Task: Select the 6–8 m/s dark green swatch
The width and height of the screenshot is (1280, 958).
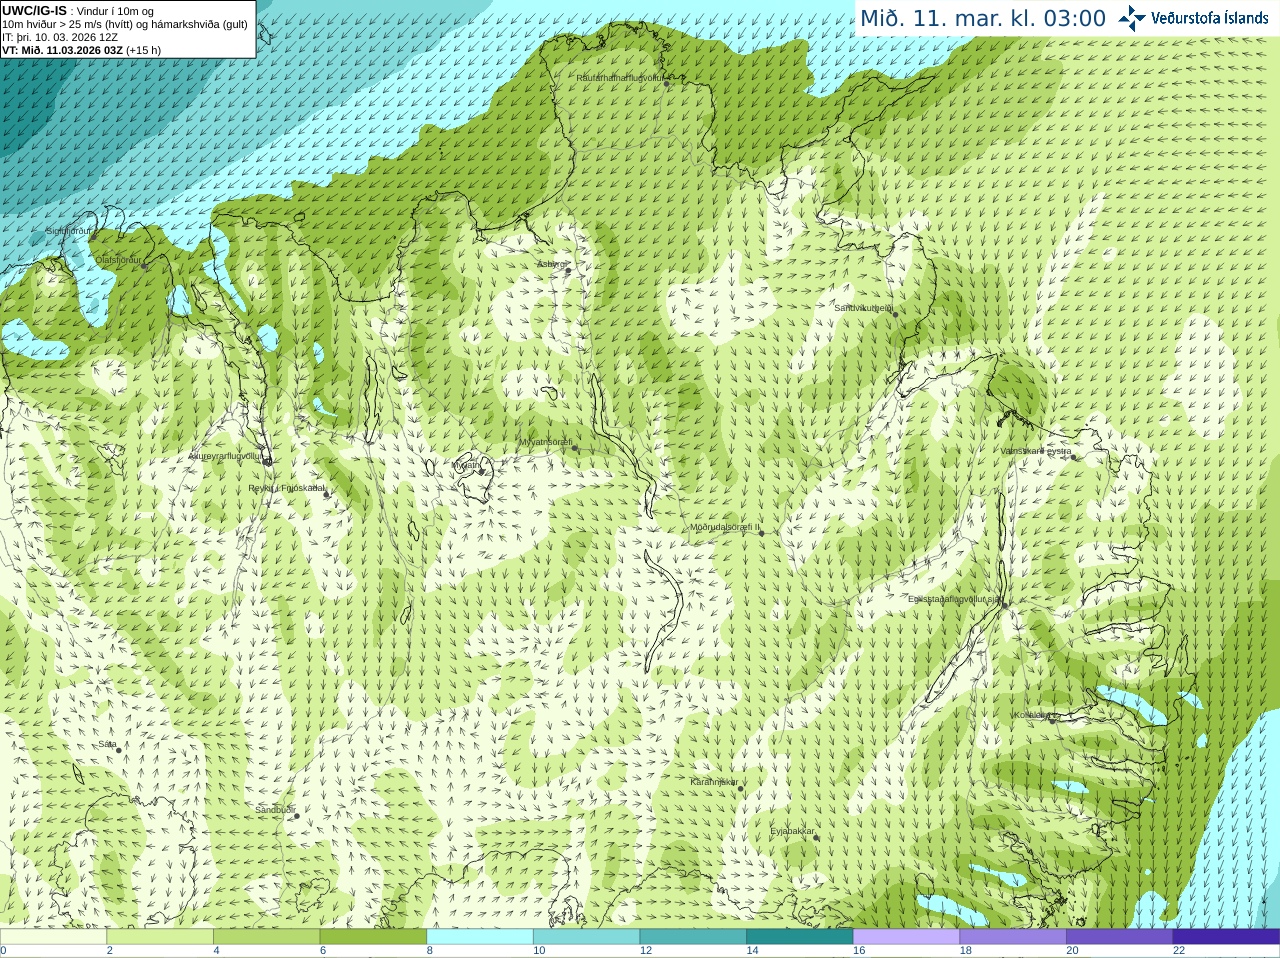Action: coord(373,937)
